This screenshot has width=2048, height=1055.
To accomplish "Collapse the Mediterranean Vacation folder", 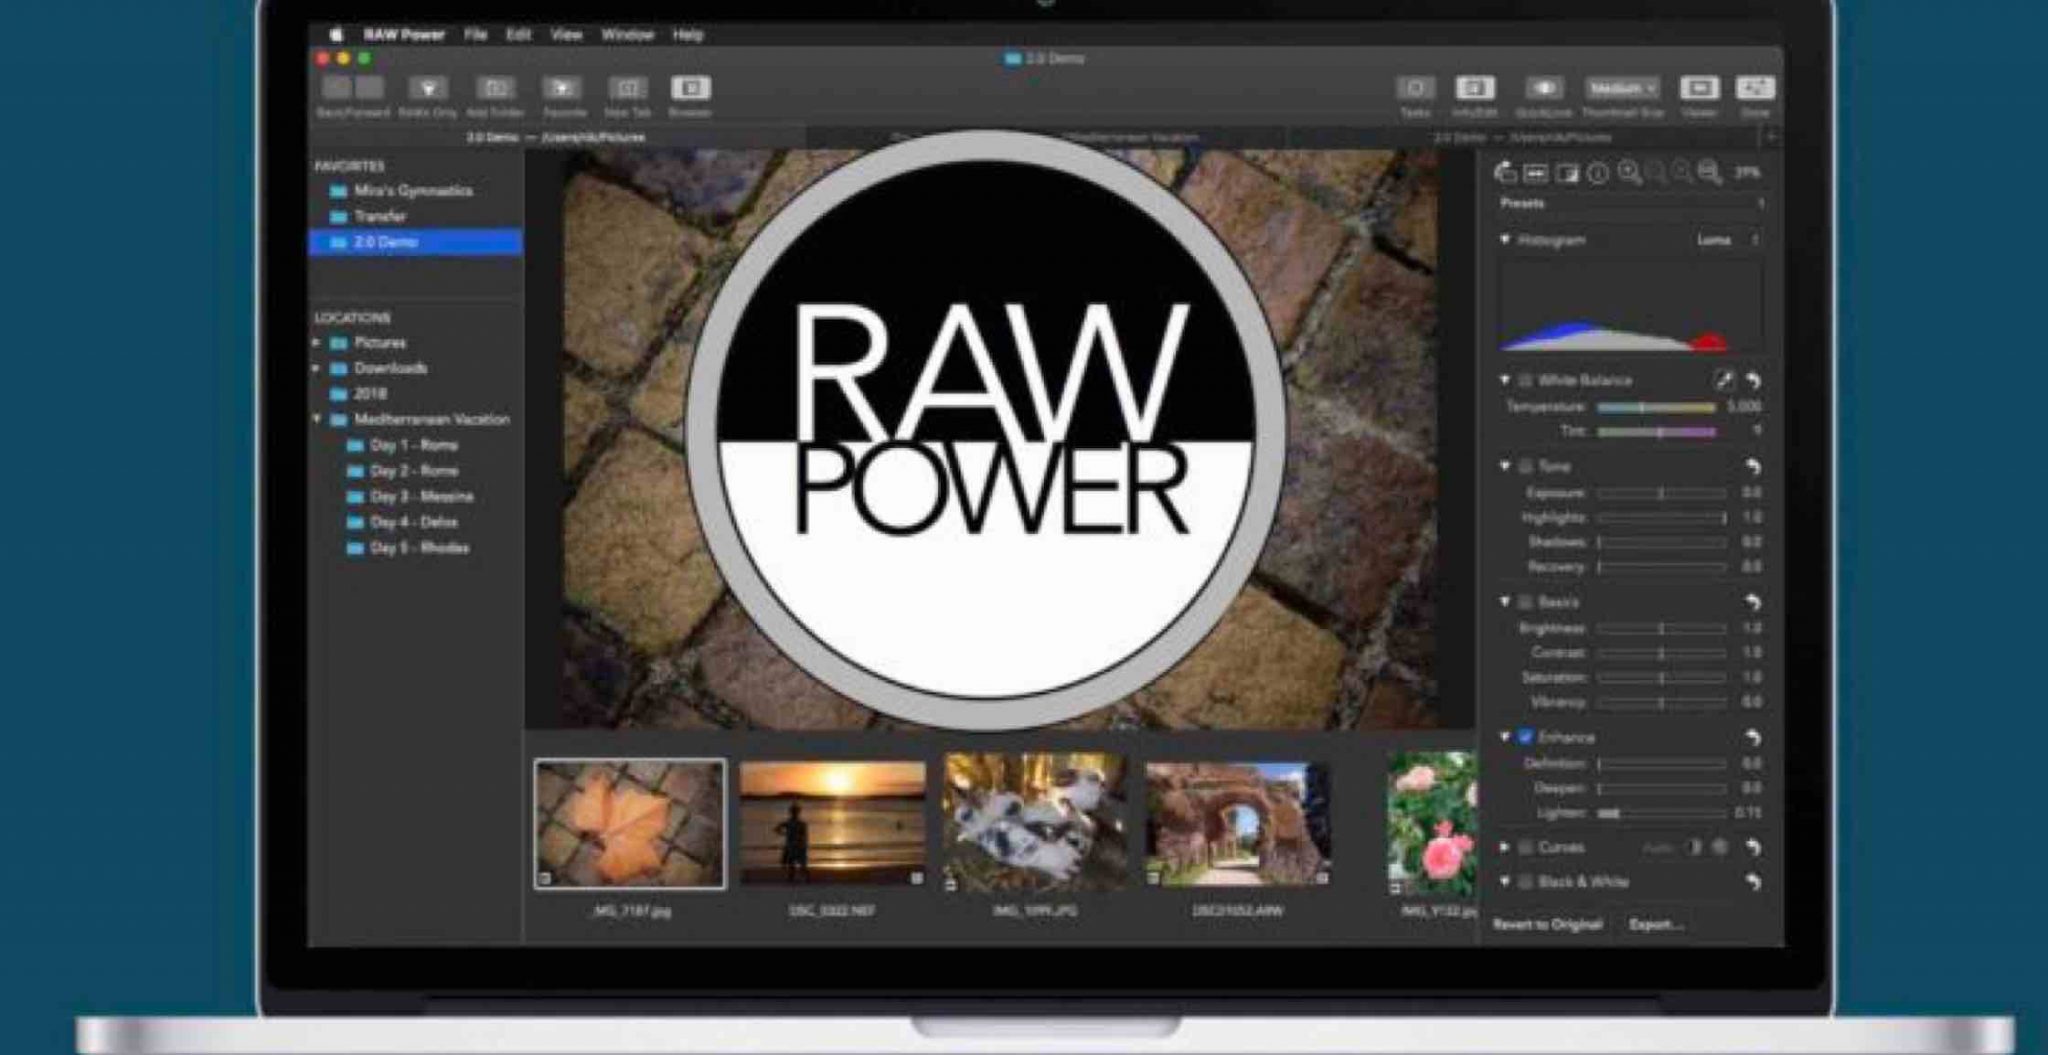I will pyautogui.click(x=317, y=419).
